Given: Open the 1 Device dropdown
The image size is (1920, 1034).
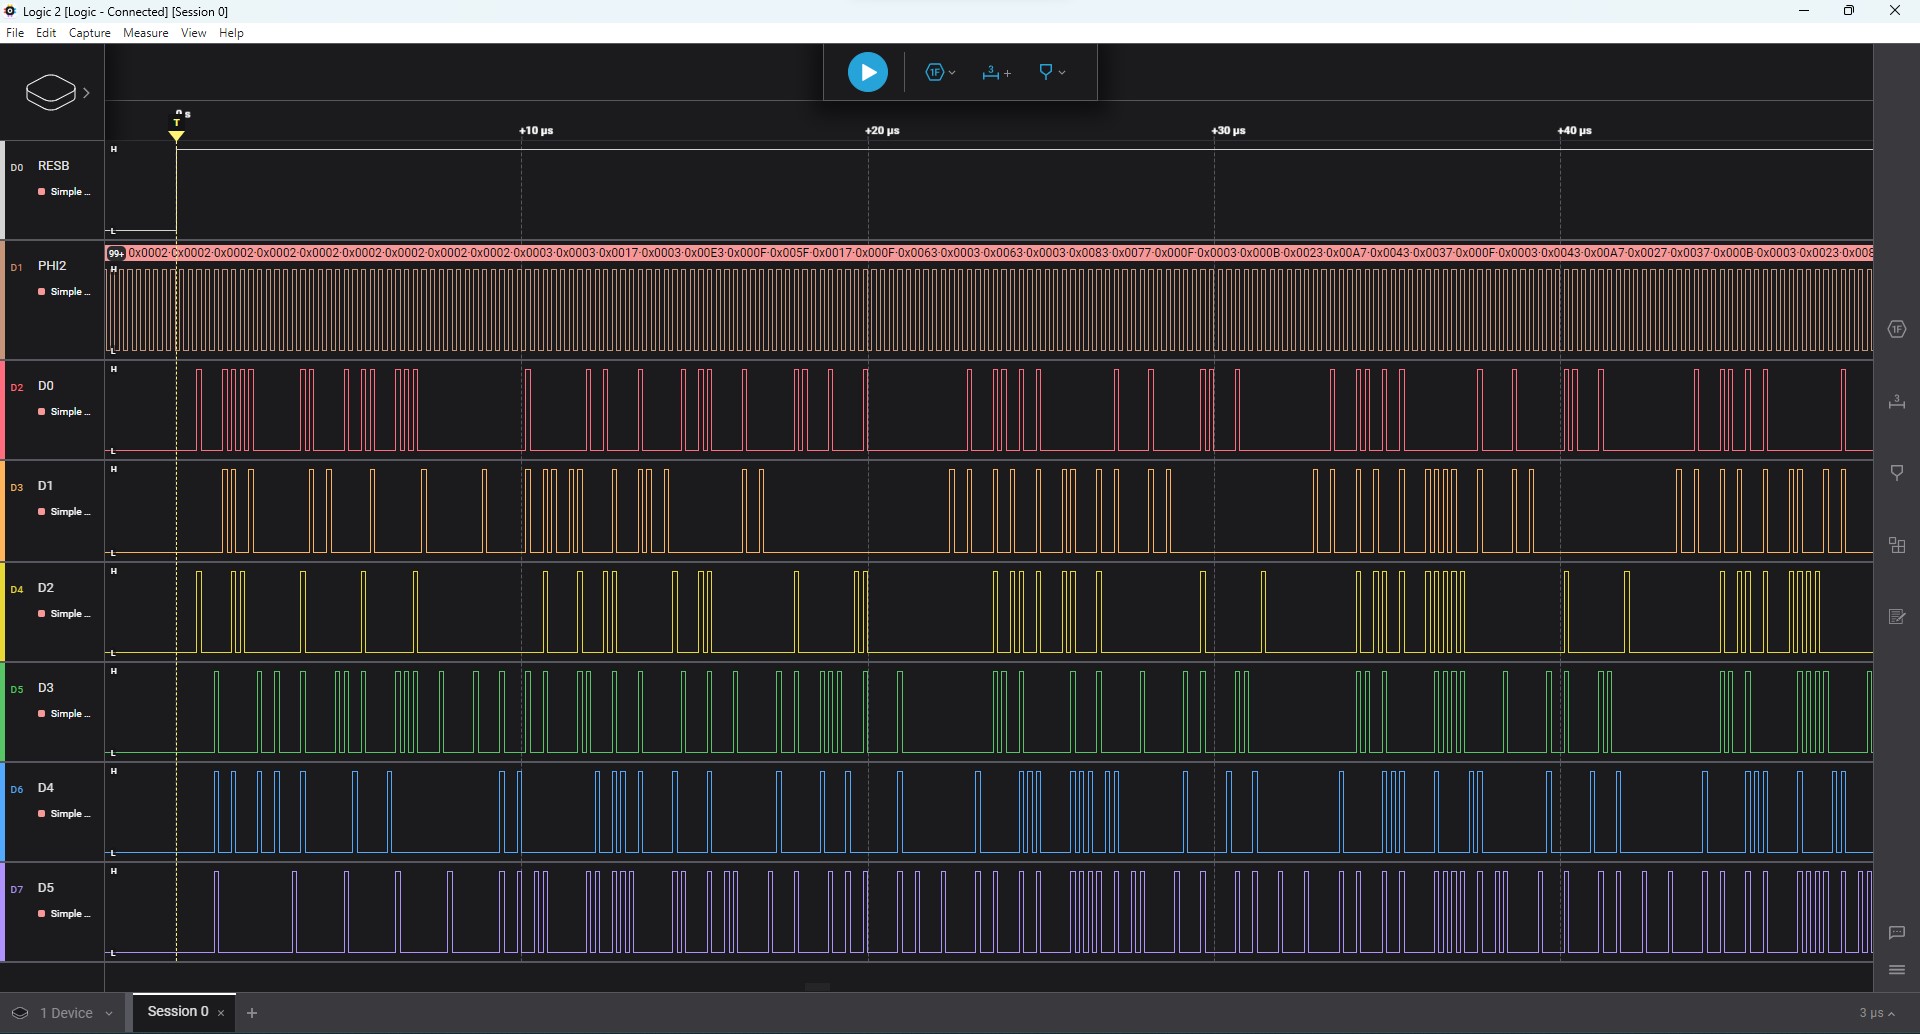Looking at the screenshot, I should click(65, 1013).
